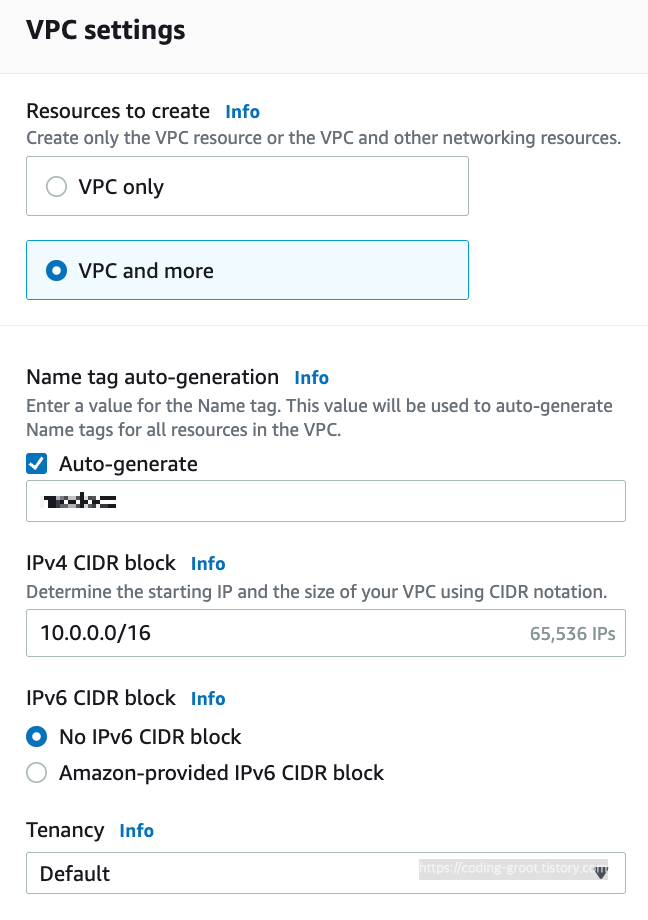Open Info link beside Tenancy
648x920 pixels.
coord(136,831)
